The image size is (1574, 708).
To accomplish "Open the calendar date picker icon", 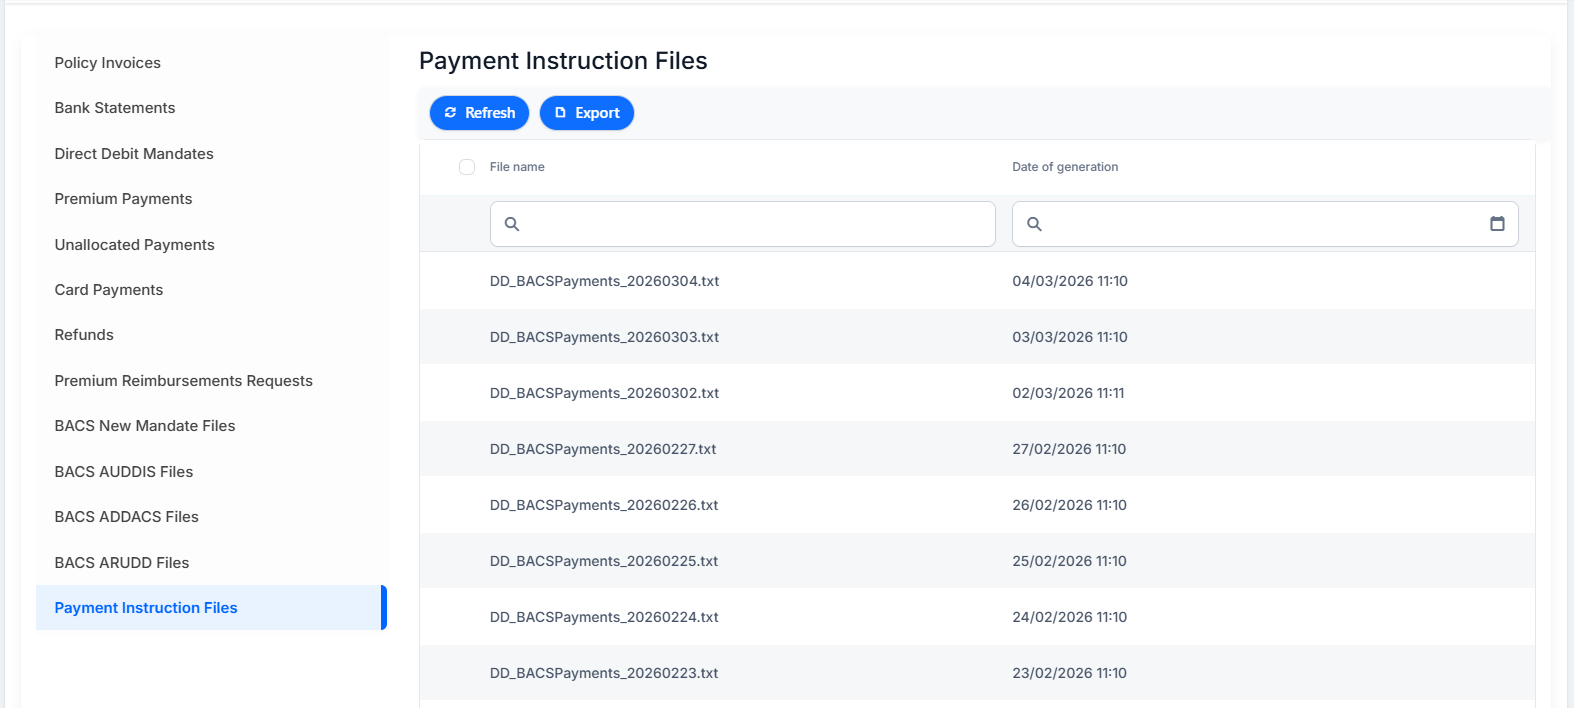I will coord(1497,224).
